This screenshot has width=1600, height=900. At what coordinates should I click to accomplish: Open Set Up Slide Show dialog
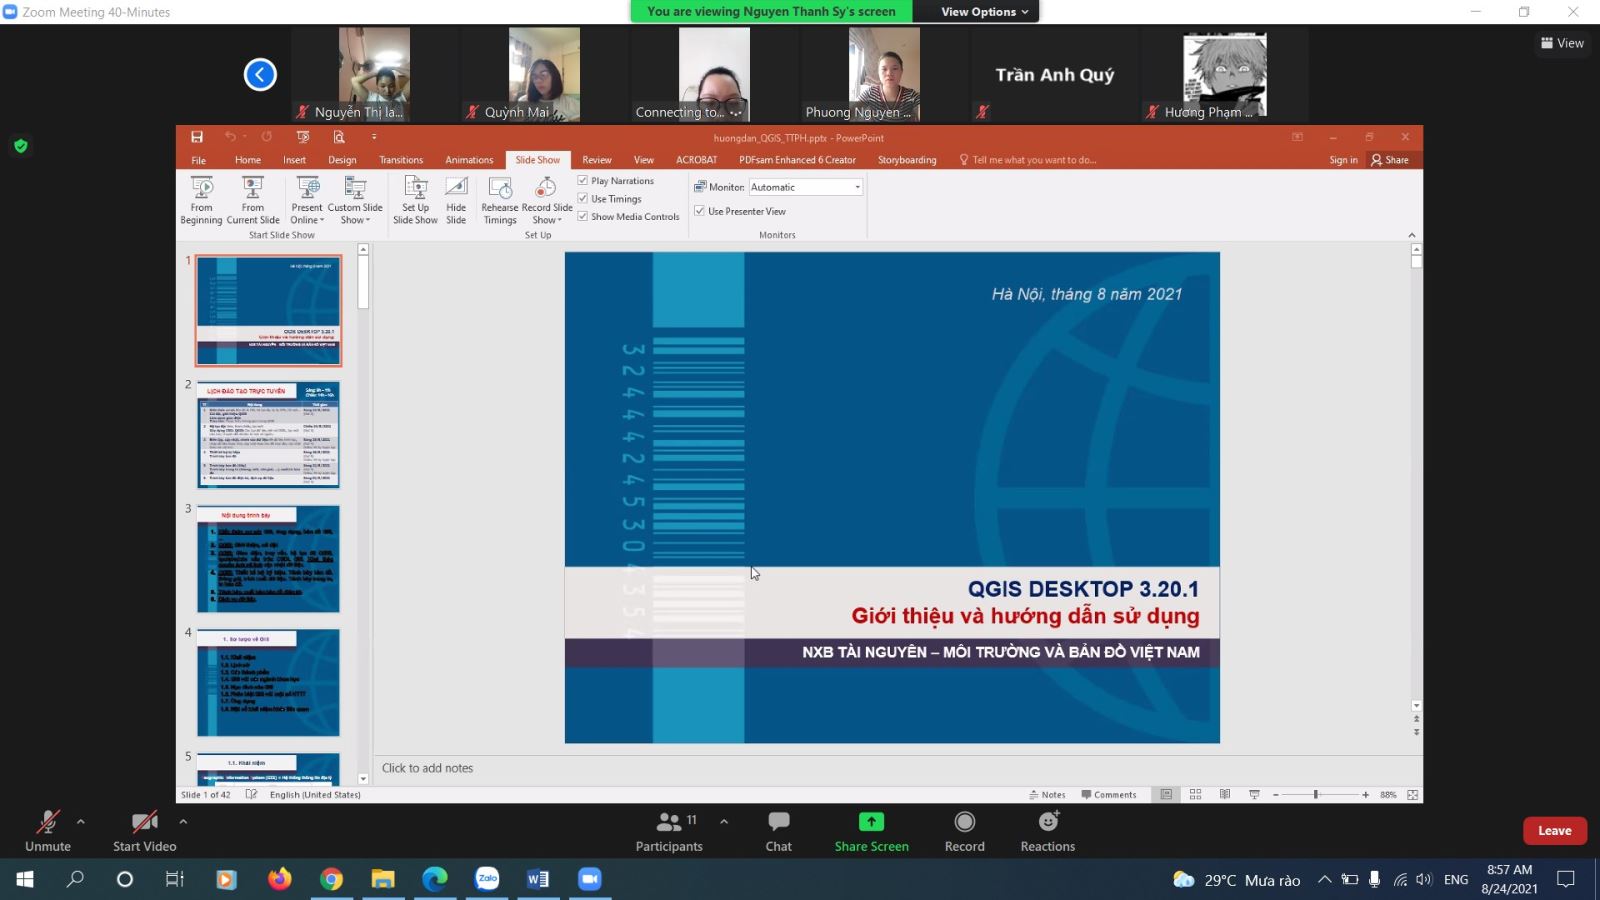click(415, 200)
